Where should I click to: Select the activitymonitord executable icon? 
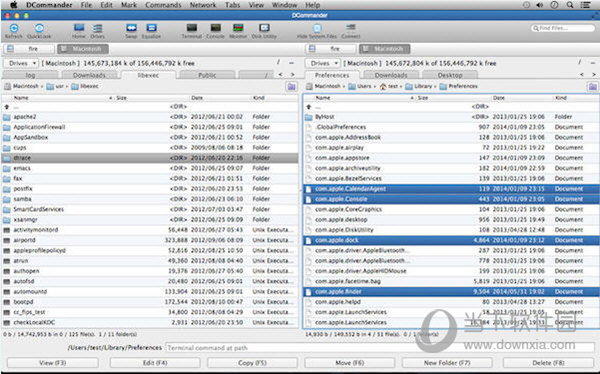tap(7, 230)
